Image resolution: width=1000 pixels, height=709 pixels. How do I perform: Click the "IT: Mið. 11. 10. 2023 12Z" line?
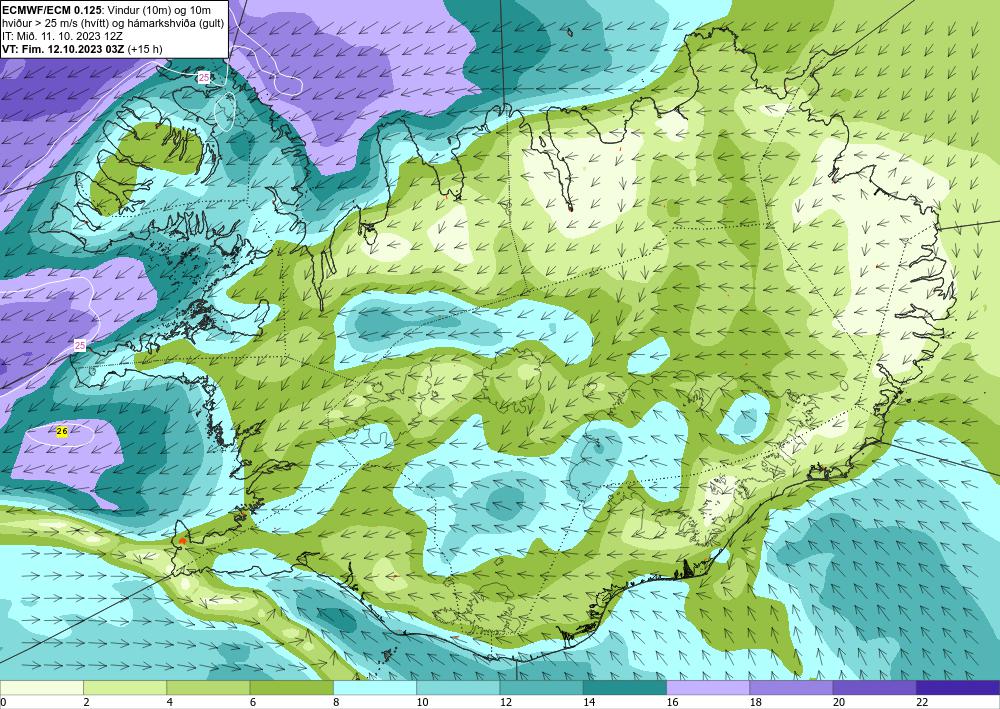pos(62,36)
